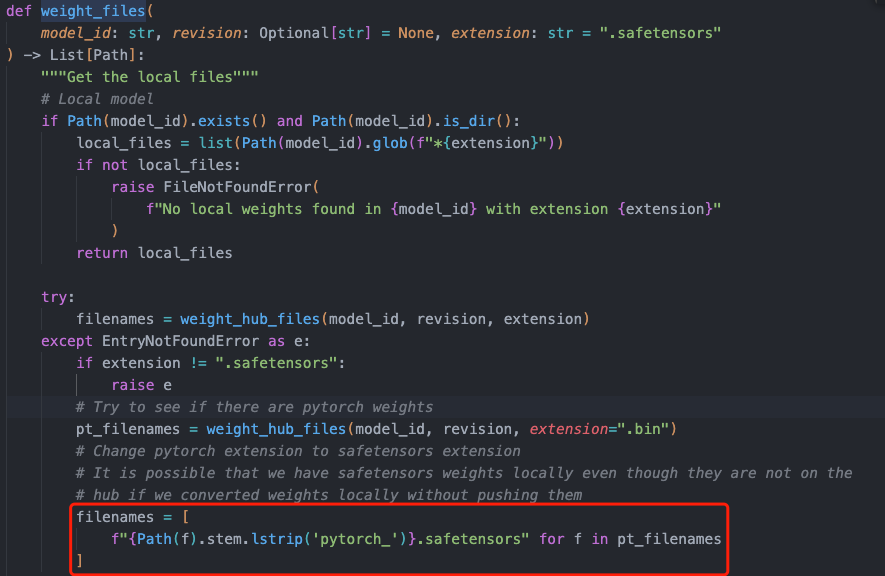Click 'except EntryNotFoundError as e:' line

[x=176, y=341]
